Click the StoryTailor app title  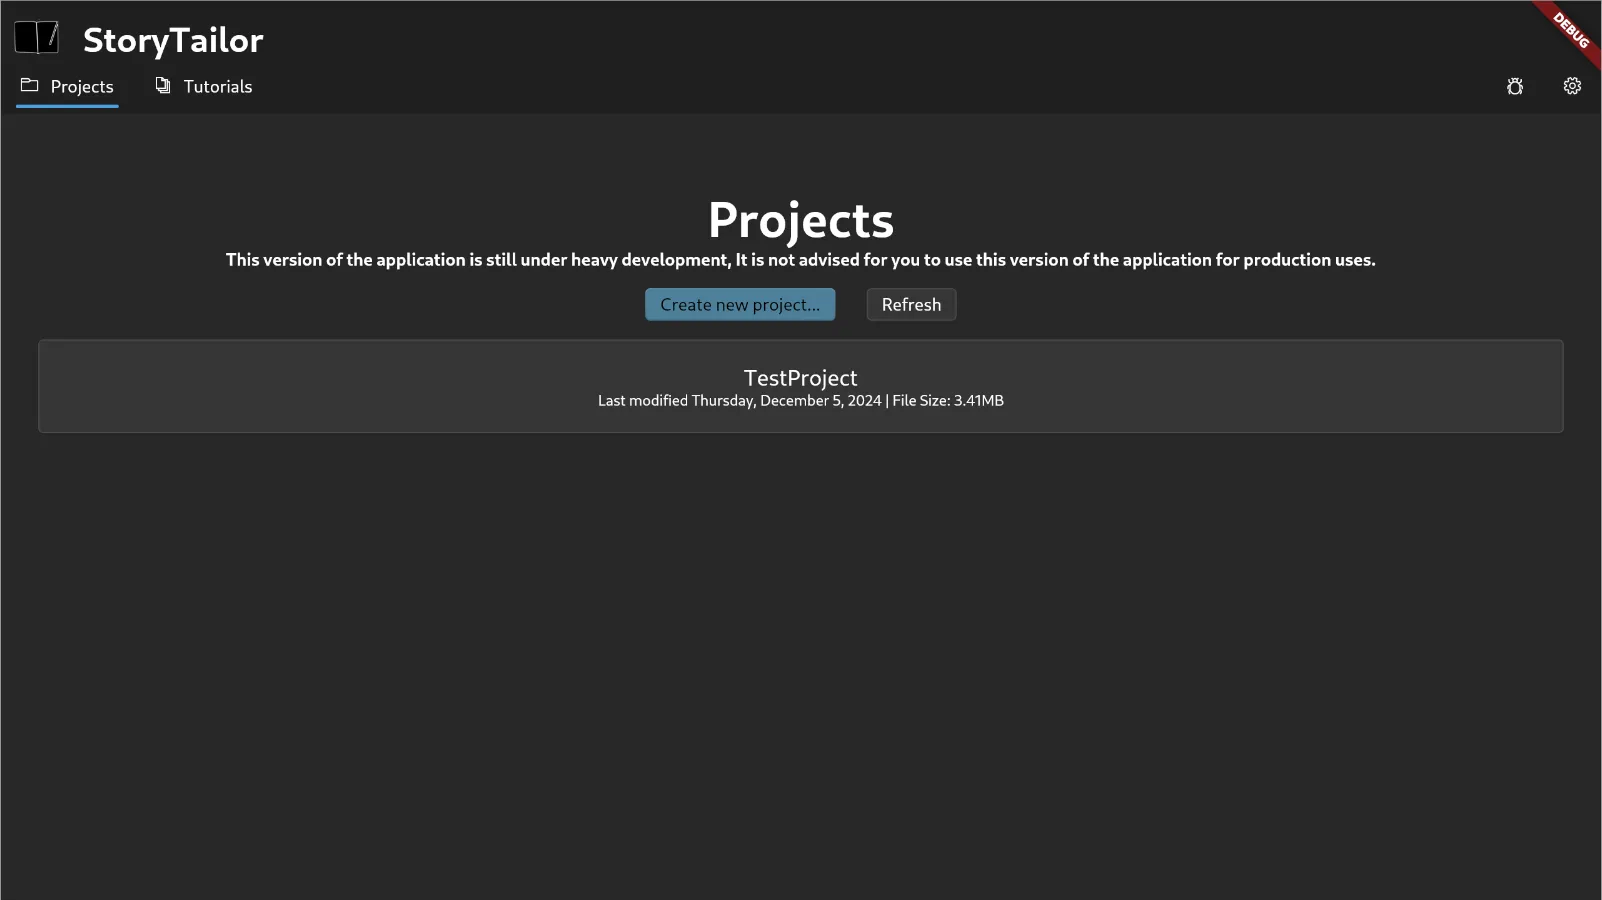click(x=173, y=40)
